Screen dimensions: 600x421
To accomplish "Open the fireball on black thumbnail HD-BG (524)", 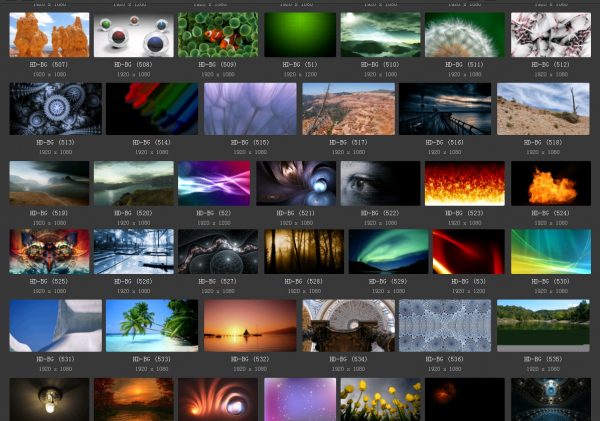I will tap(551, 183).
